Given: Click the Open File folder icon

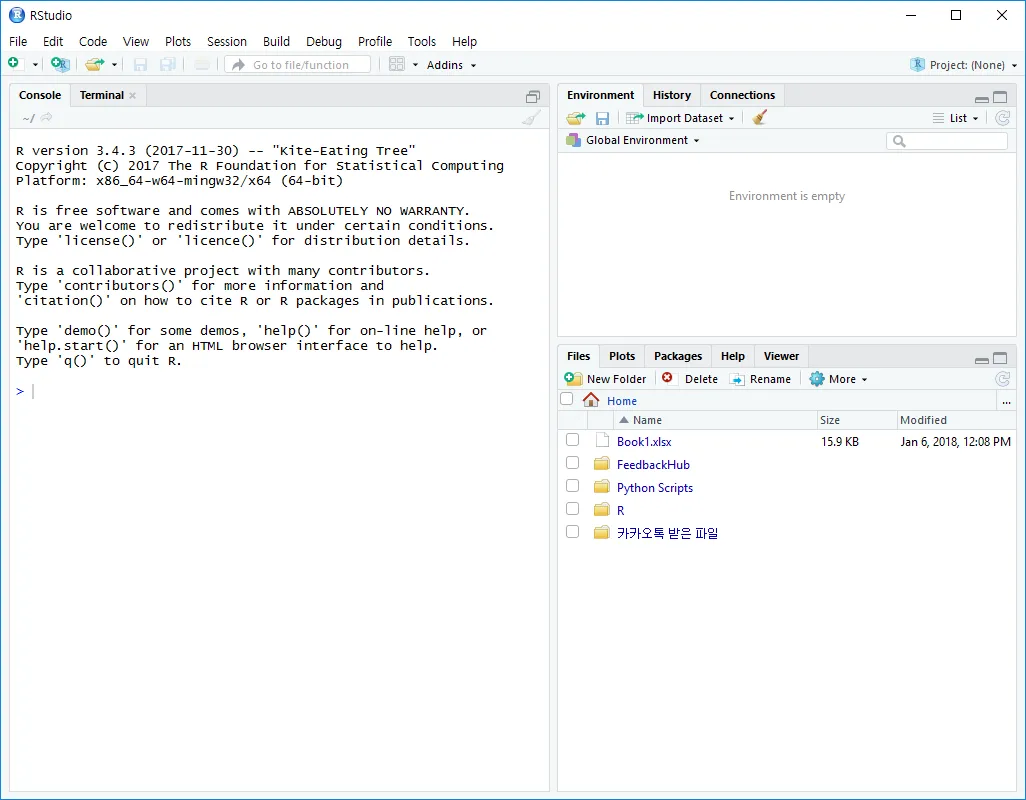Looking at the screenshot, I should (x=95, y=64).
